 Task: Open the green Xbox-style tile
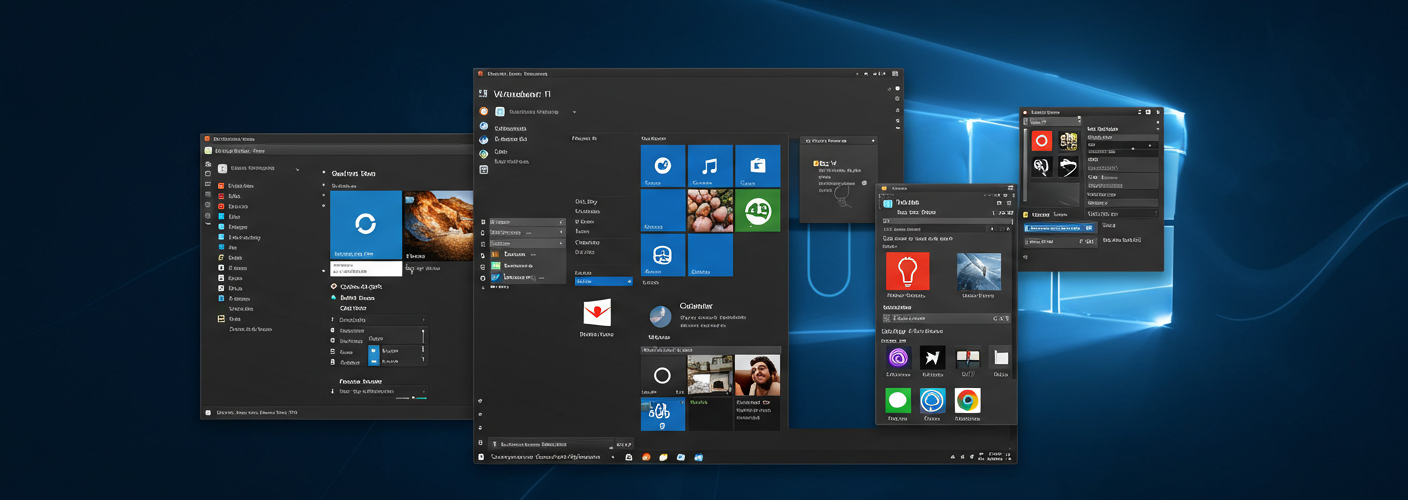click(757, 210)
